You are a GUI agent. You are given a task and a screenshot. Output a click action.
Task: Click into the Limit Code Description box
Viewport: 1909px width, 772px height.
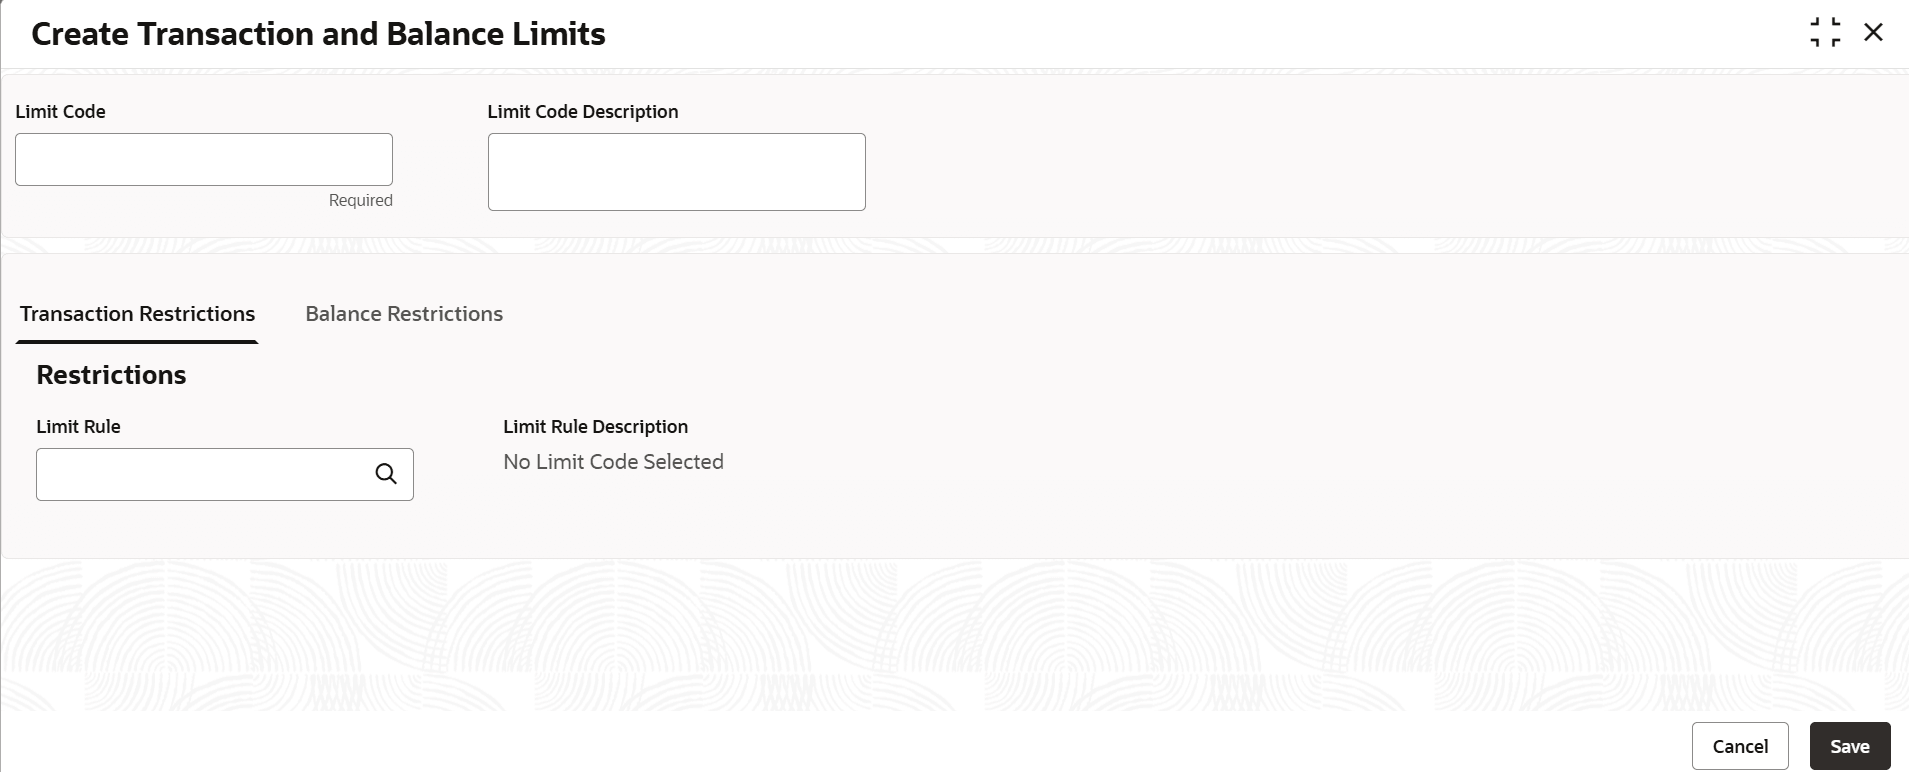(676, 172)
